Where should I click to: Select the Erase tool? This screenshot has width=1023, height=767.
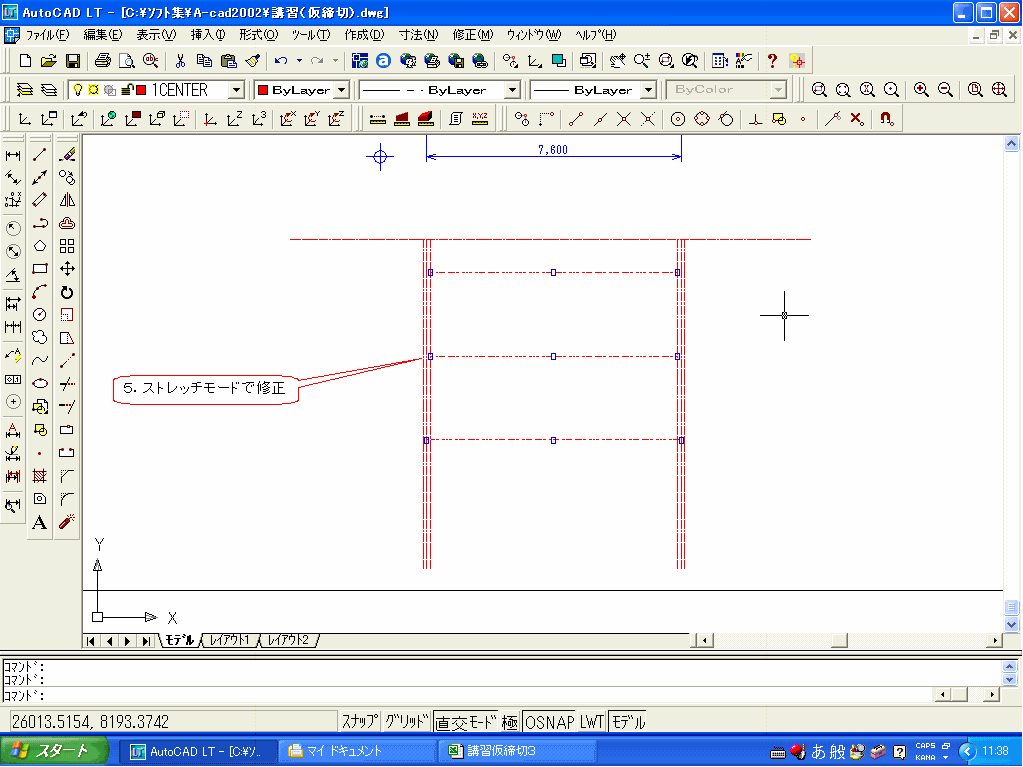(x=67, y=155)
